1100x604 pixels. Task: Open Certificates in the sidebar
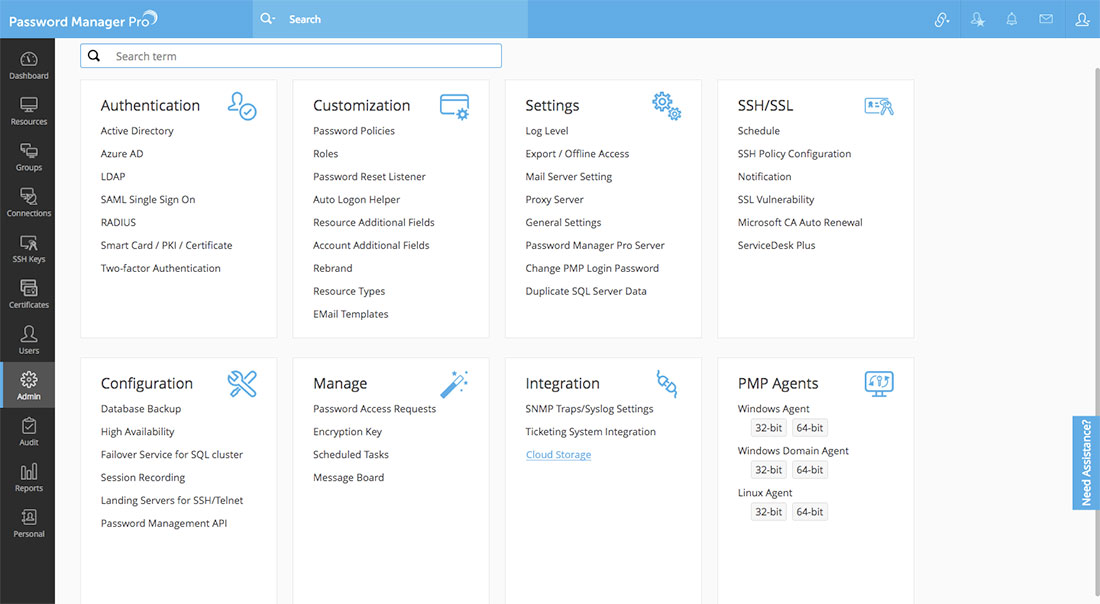[x=28, y=295]
